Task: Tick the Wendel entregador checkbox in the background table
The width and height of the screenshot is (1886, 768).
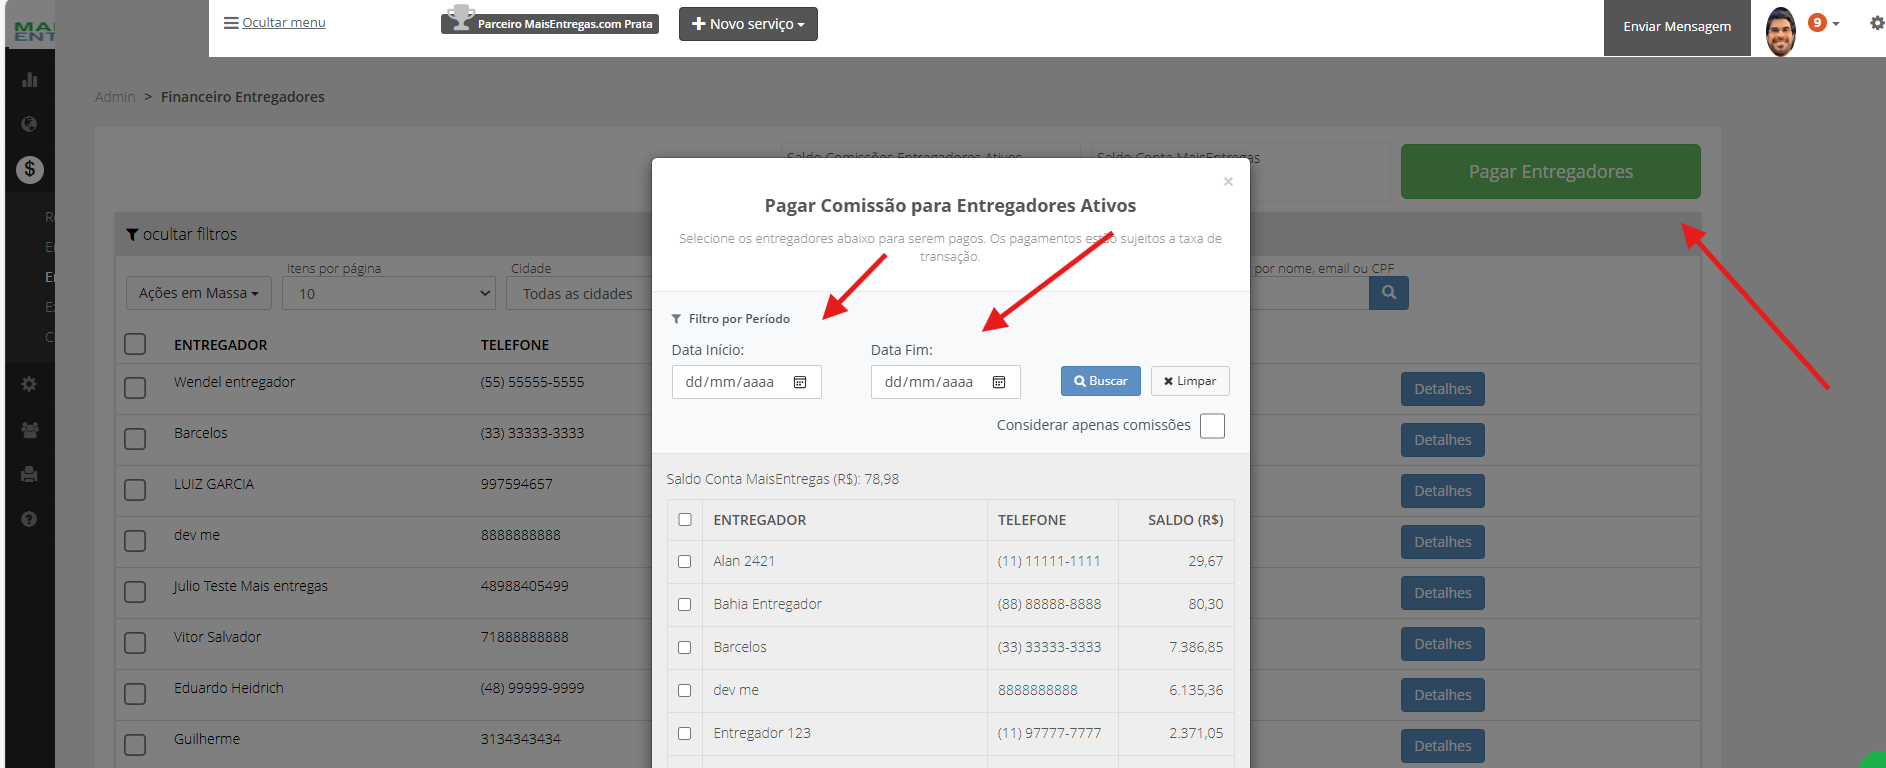Action: pyautogui.click(x=135, y=388)
